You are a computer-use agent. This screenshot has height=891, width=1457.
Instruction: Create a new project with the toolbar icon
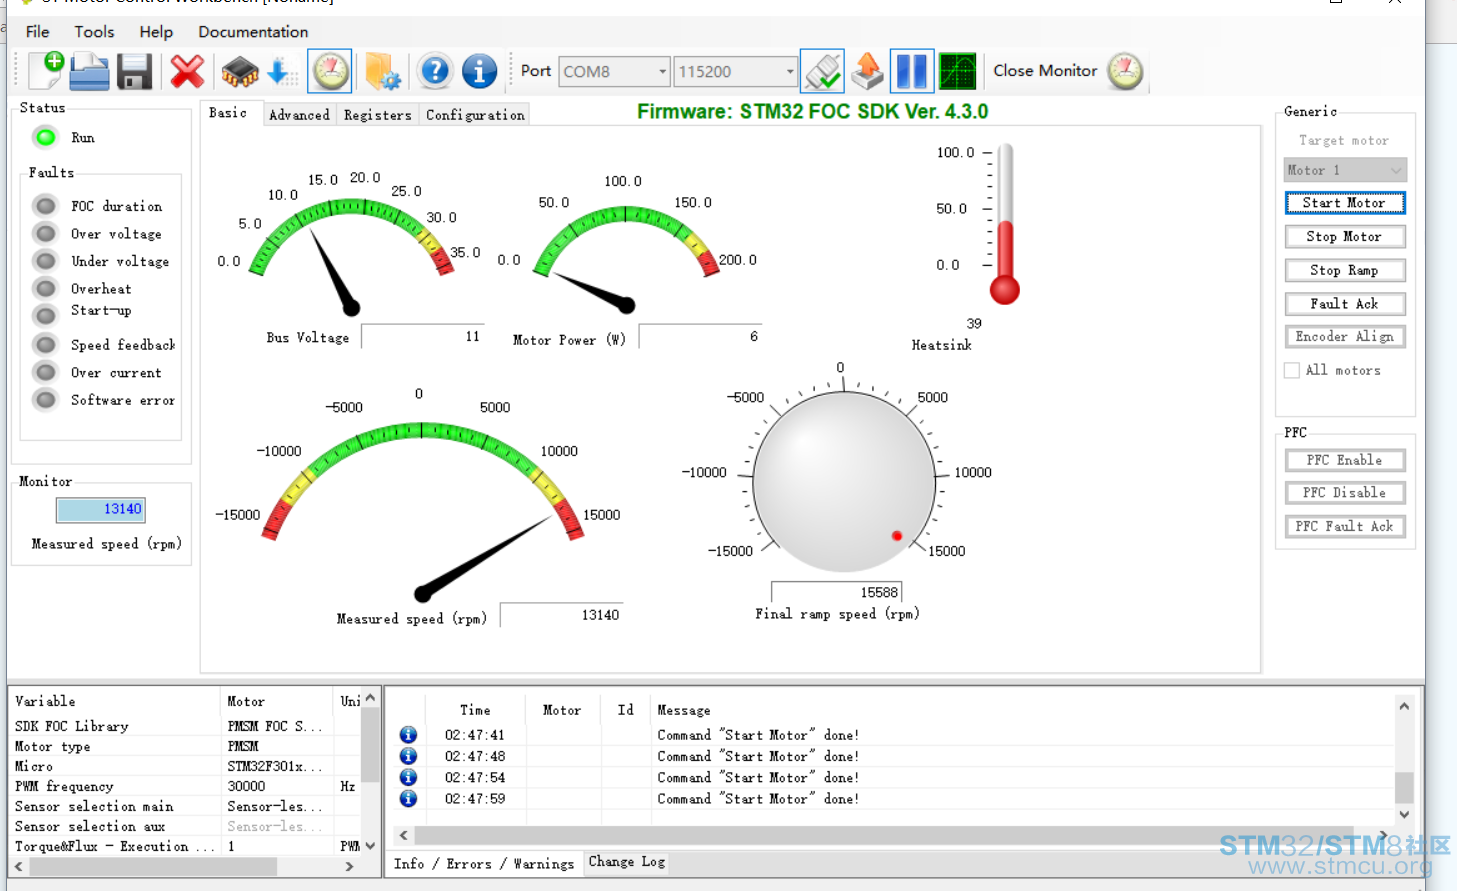47,71
